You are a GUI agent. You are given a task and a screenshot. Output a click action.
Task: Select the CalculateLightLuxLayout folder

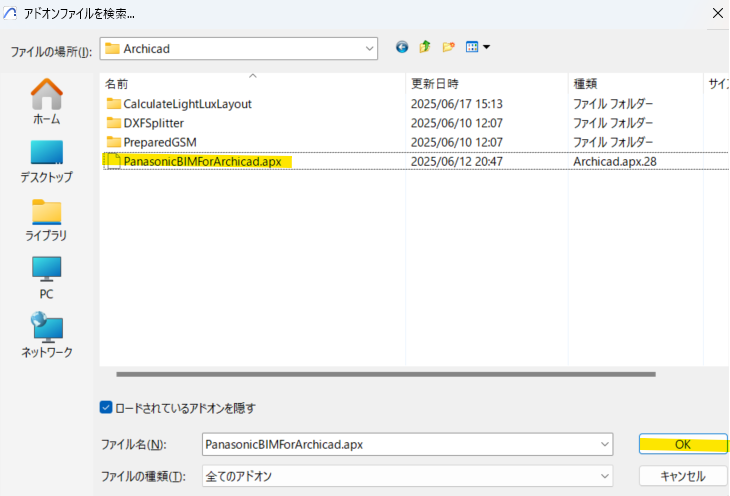click(186, 103)
